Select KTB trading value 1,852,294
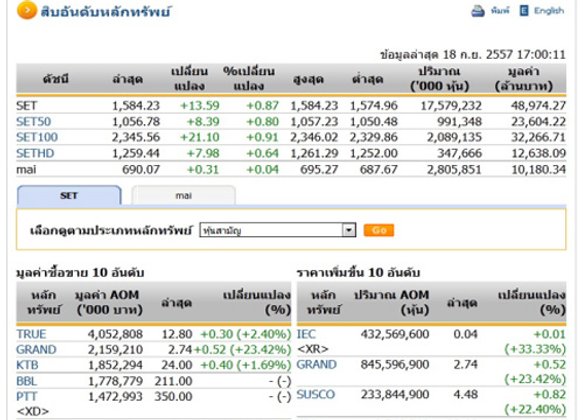Viewport: 583px width, 420px height. coord(115,365)
